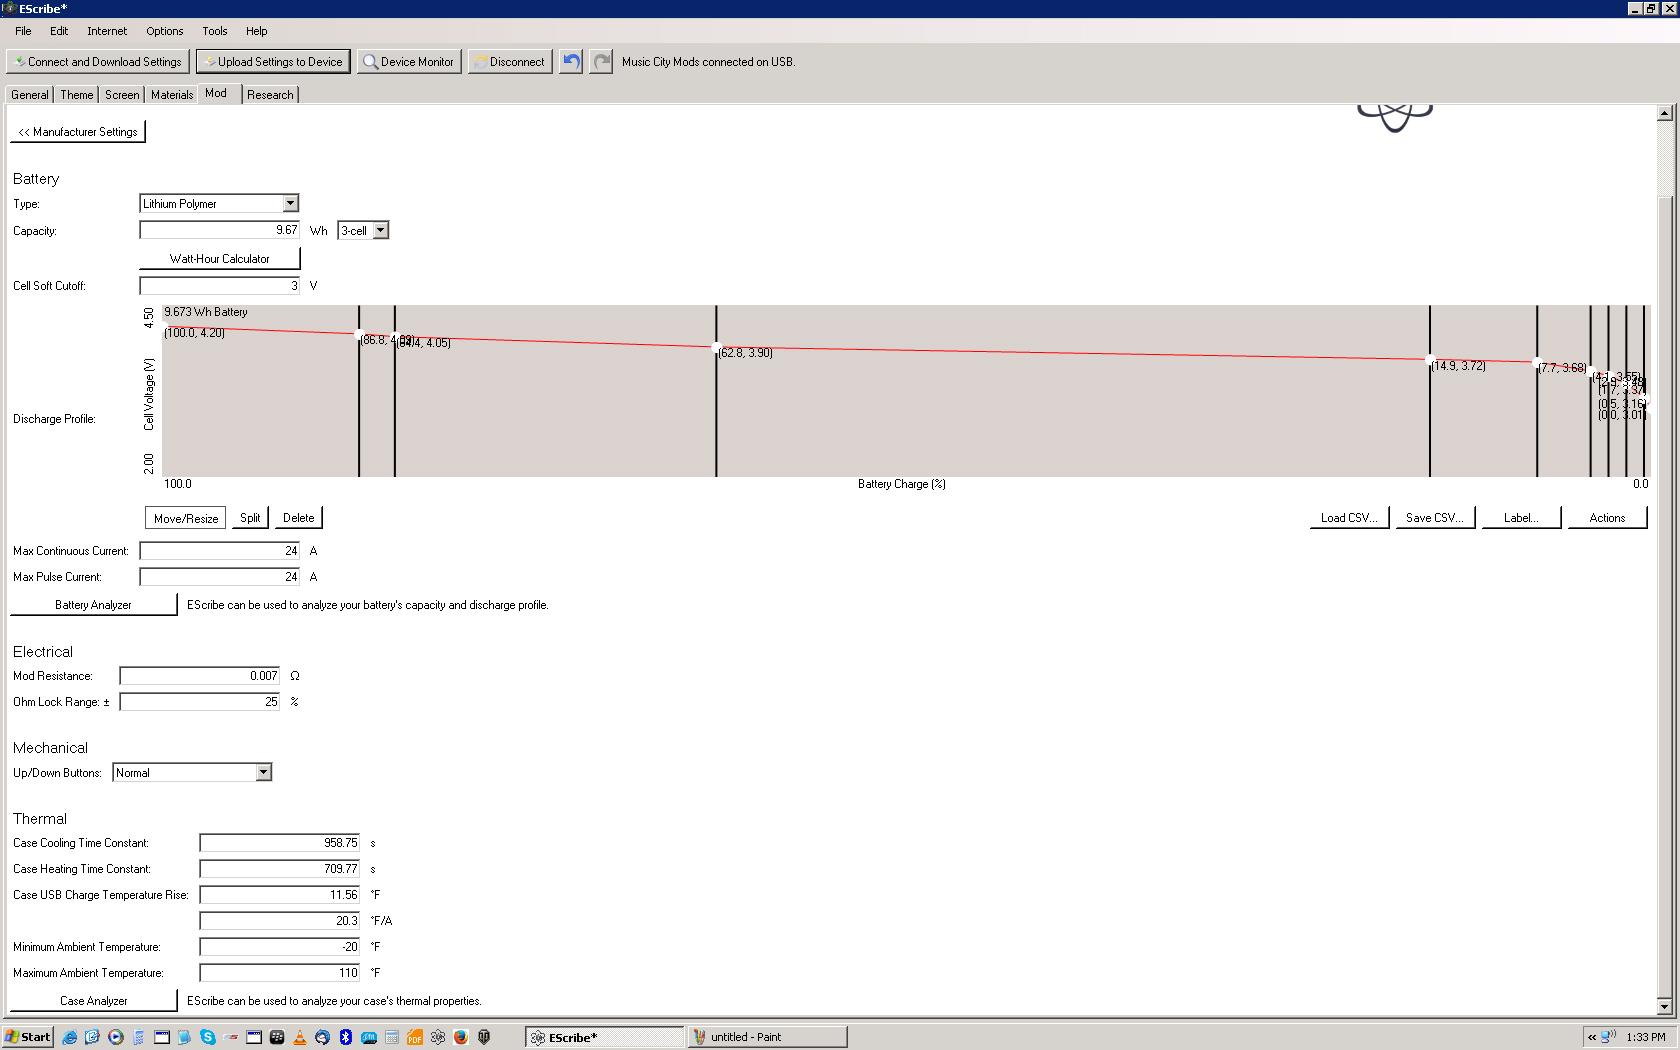This screenshot has height=1050, width=1680.
Task: Open the battery Type dropdown
Action: click(290, 204)
